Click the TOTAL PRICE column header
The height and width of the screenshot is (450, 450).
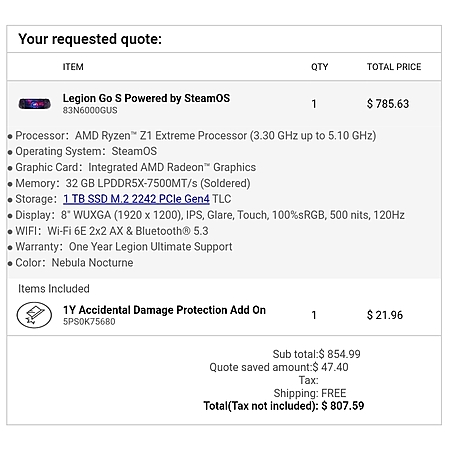tap(394, 67)
